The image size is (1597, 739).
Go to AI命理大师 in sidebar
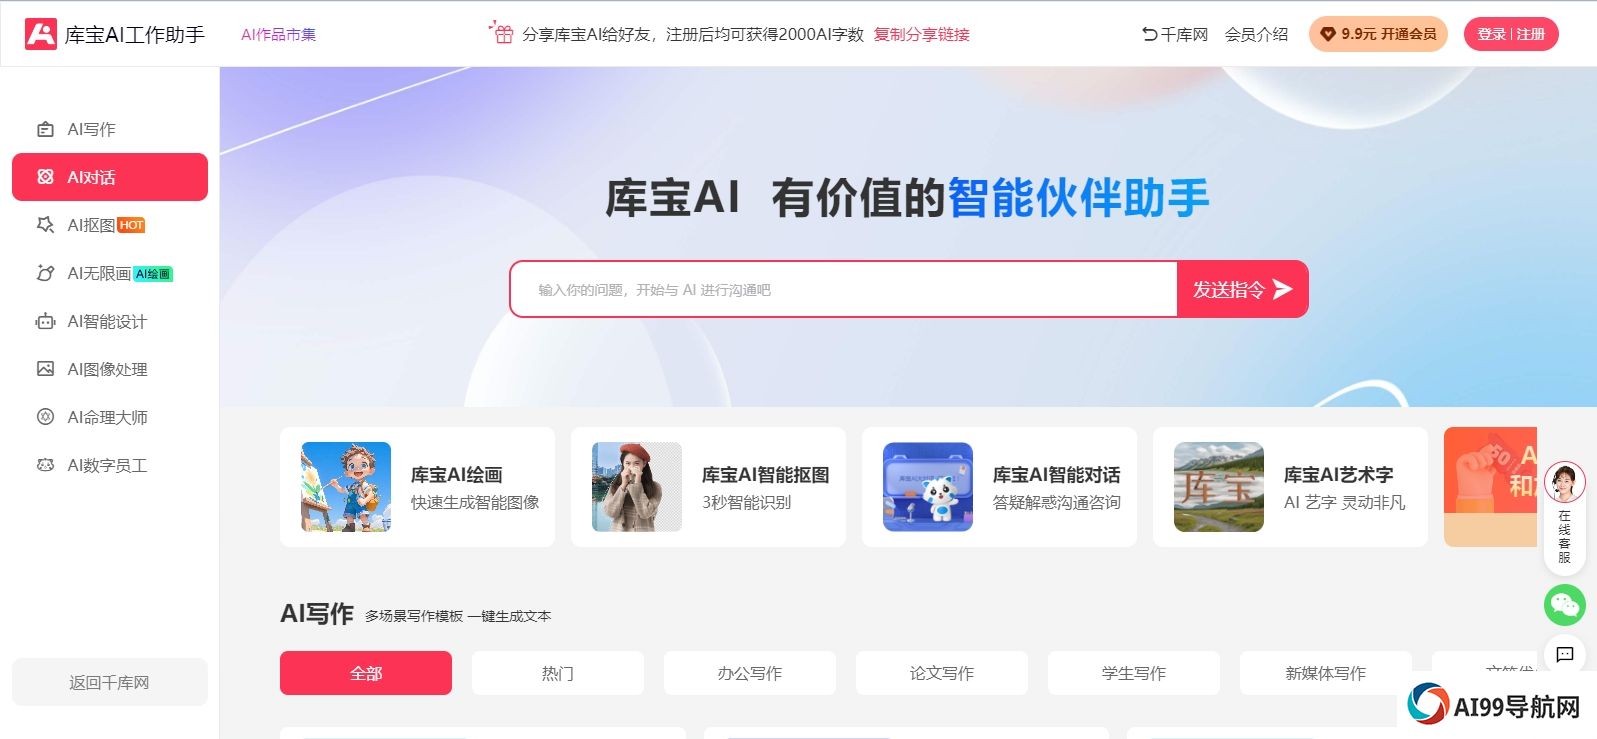[110, 417]
